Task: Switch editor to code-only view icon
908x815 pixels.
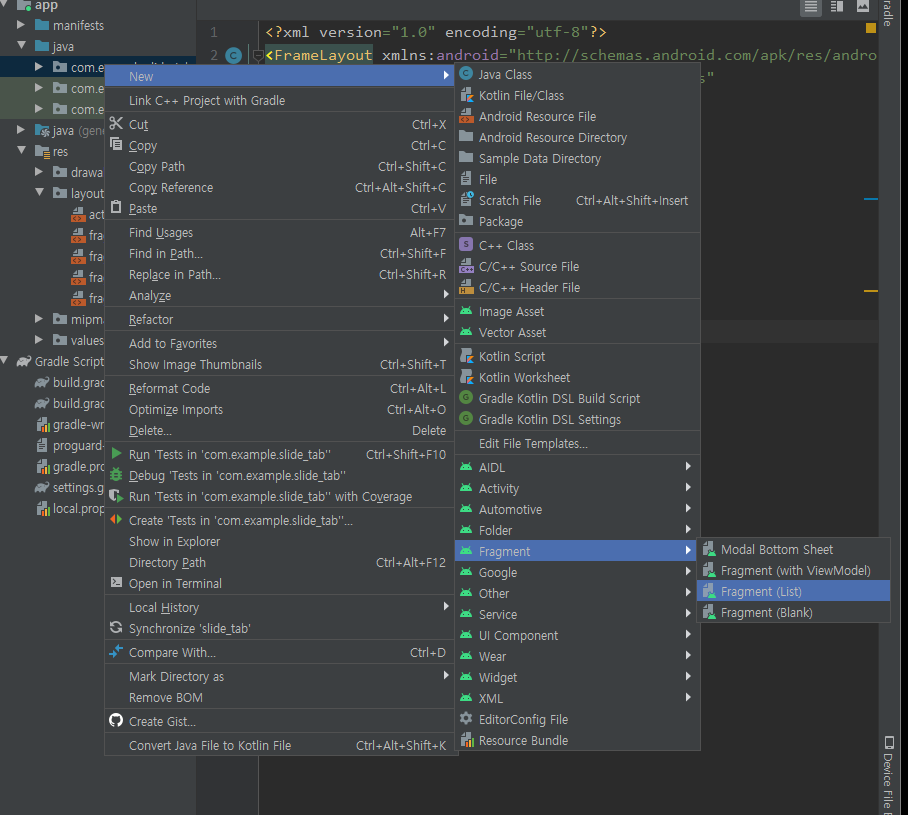Action: tap(811, 7)
